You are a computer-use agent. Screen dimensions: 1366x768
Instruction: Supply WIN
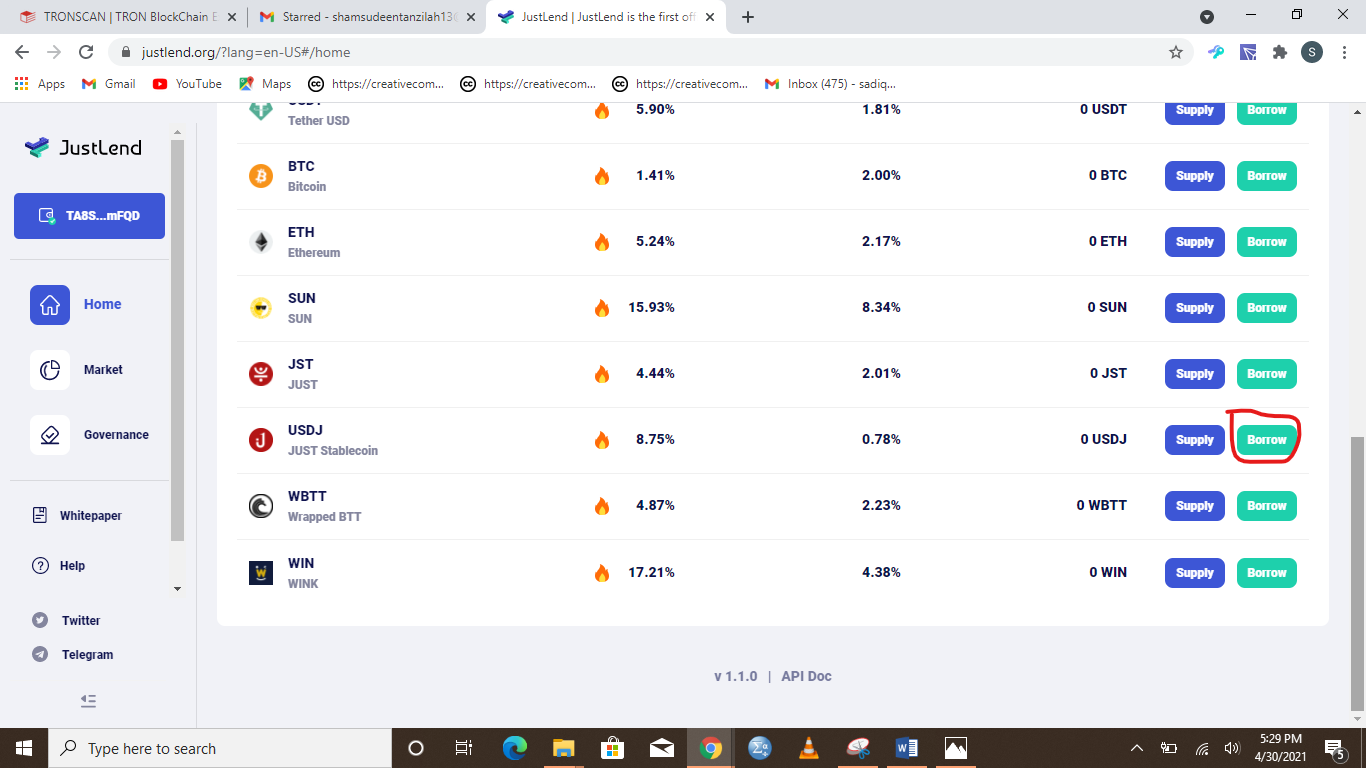1195,573
